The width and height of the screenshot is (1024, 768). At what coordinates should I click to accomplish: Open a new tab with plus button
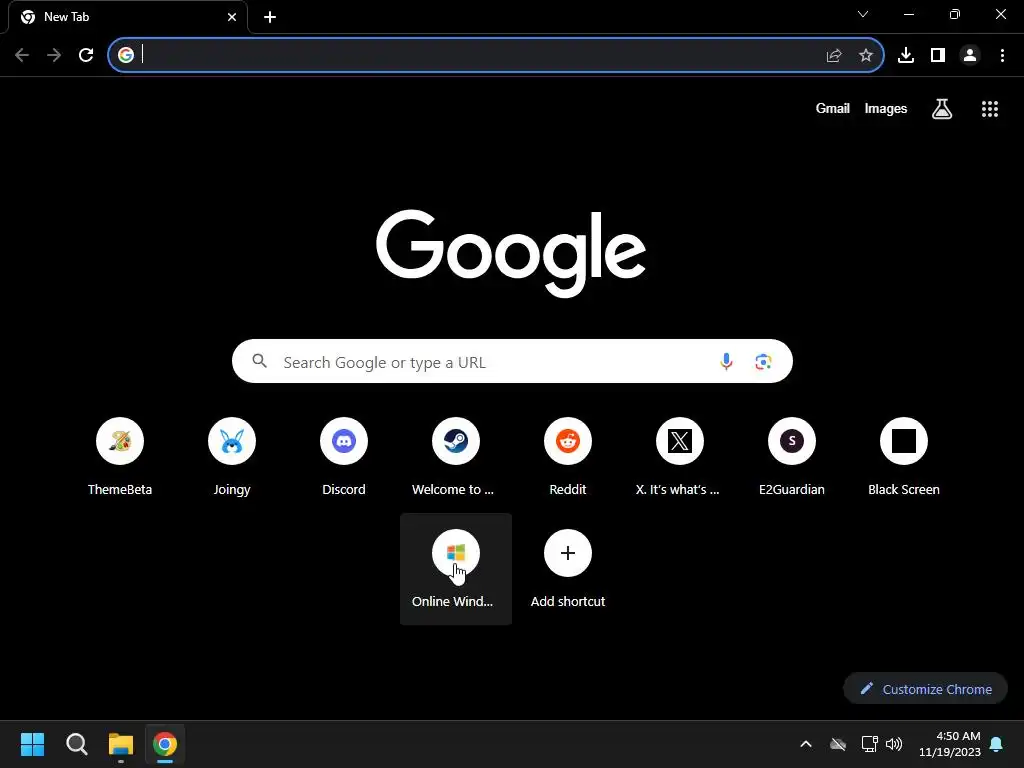click(270, 17)
